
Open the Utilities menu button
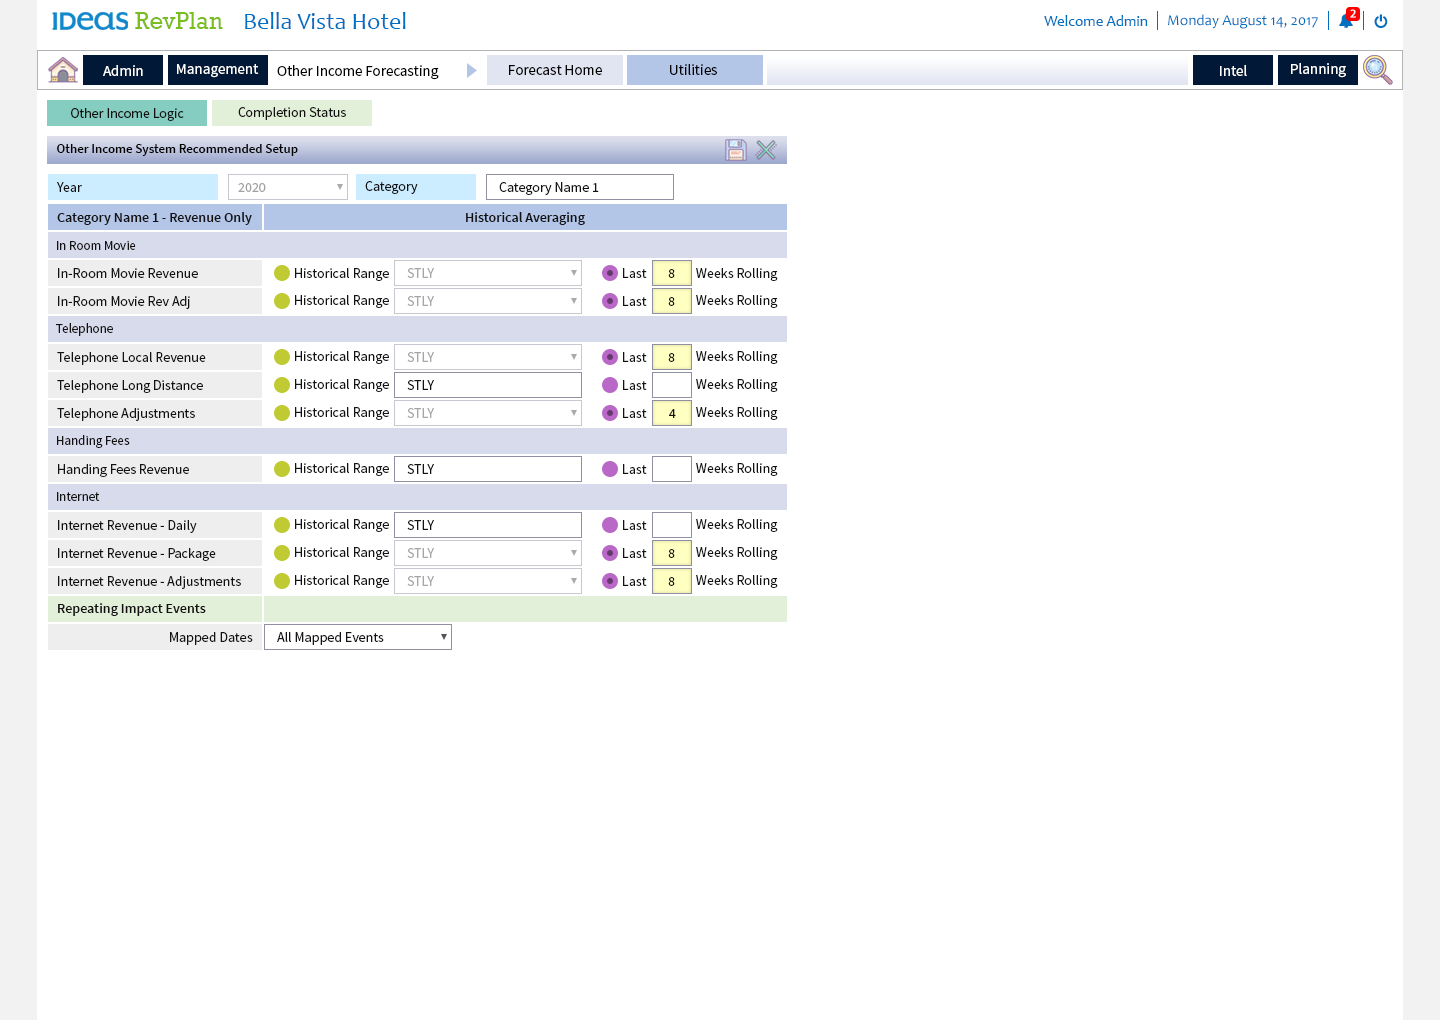point(694,70)
